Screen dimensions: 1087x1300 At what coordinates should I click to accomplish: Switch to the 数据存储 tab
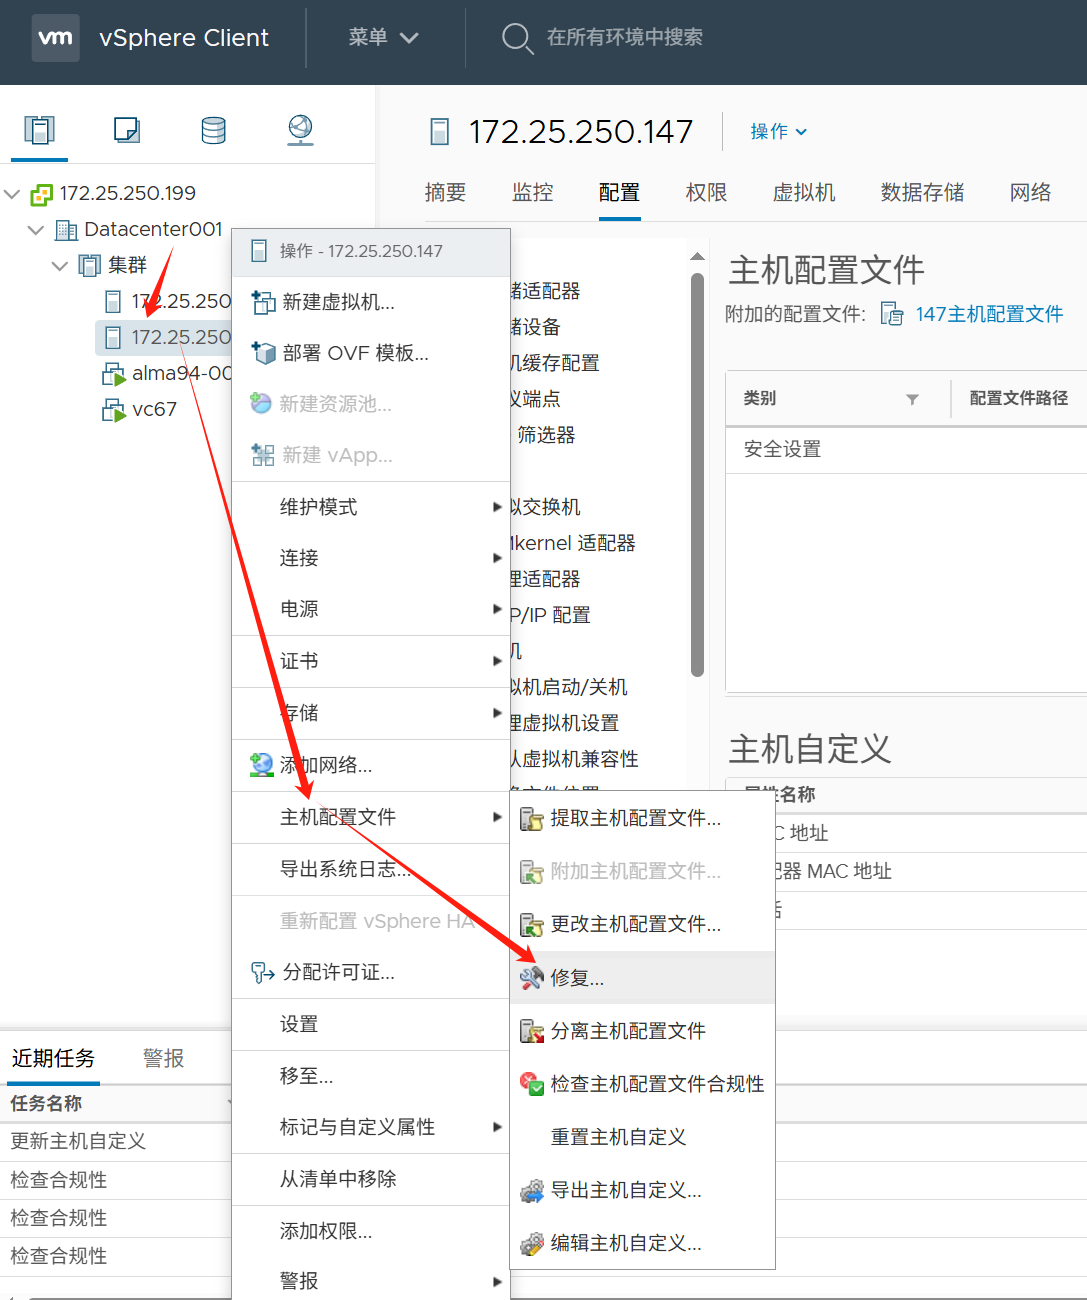pos(922,192)
